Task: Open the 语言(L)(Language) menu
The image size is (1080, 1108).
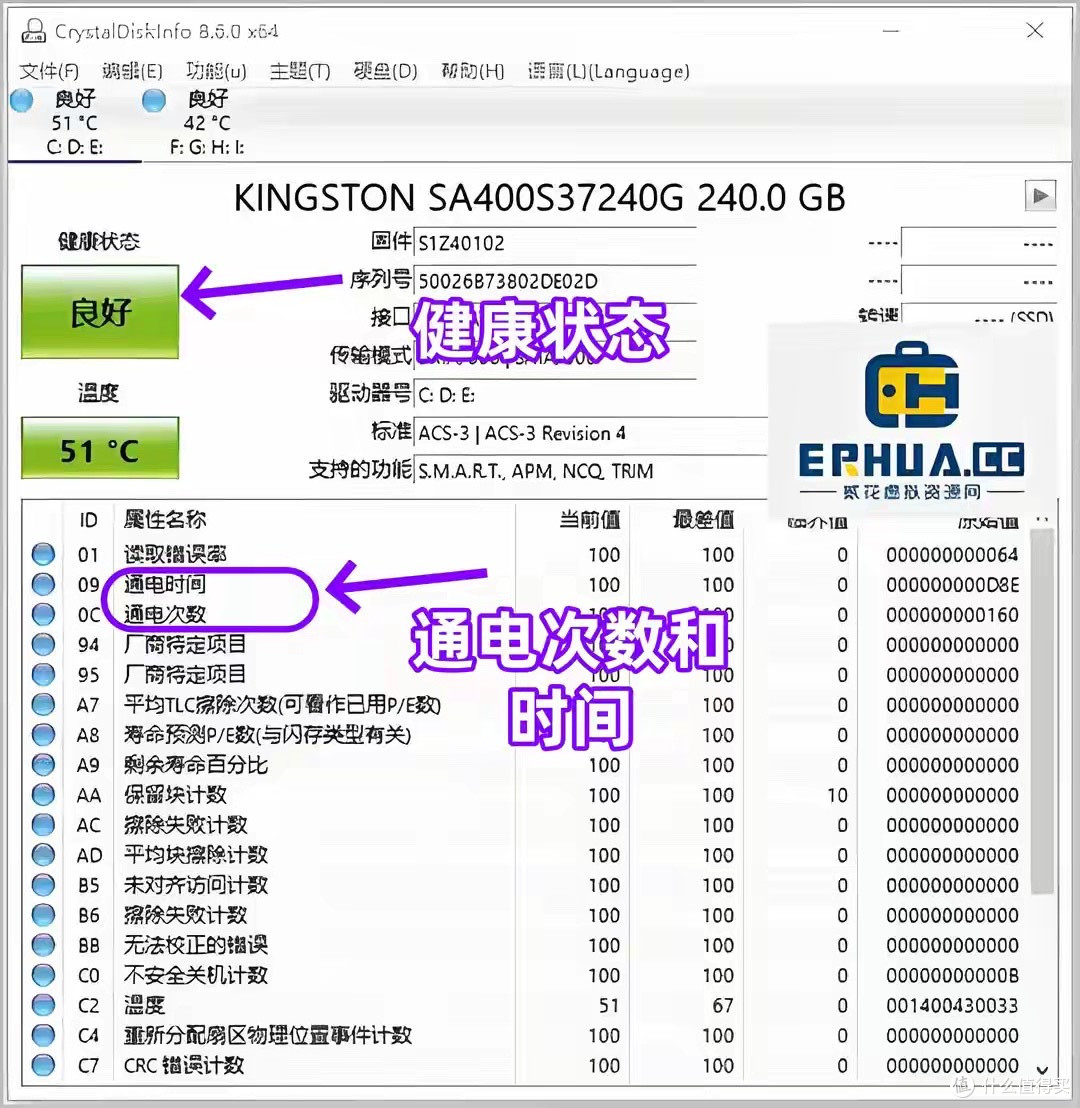Action: [x=608, y=71]
